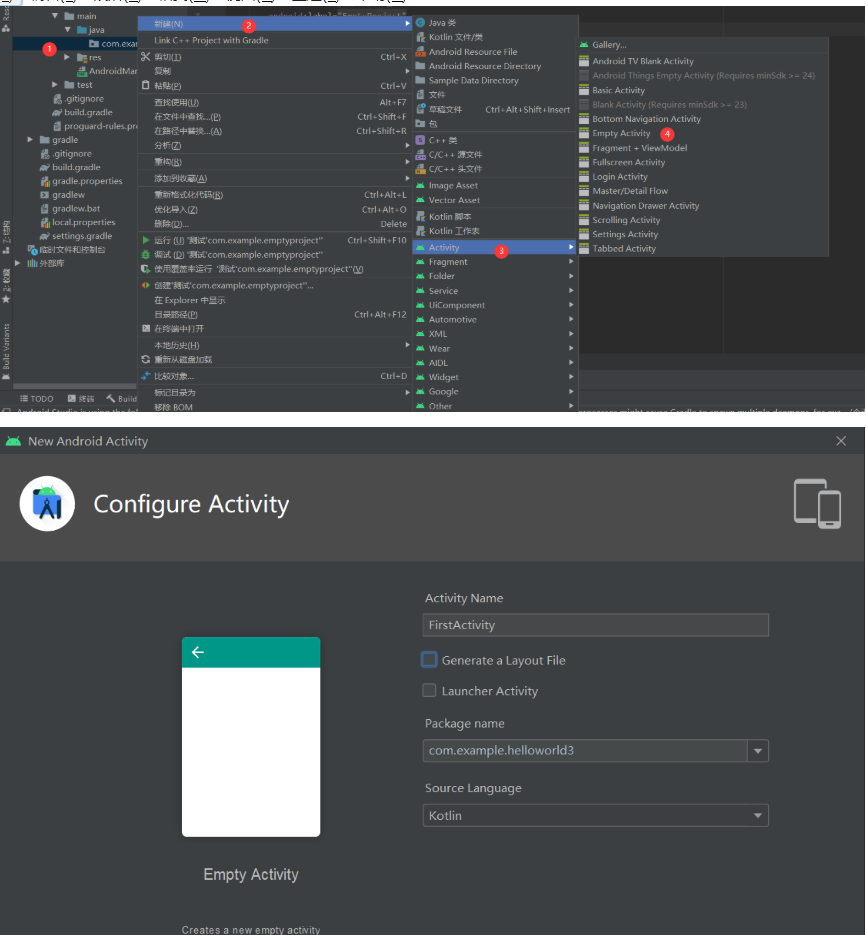The height and width of the screenshot is (935, 866).
Task: Select the gradlew.bat file
Action: (70, 208)
